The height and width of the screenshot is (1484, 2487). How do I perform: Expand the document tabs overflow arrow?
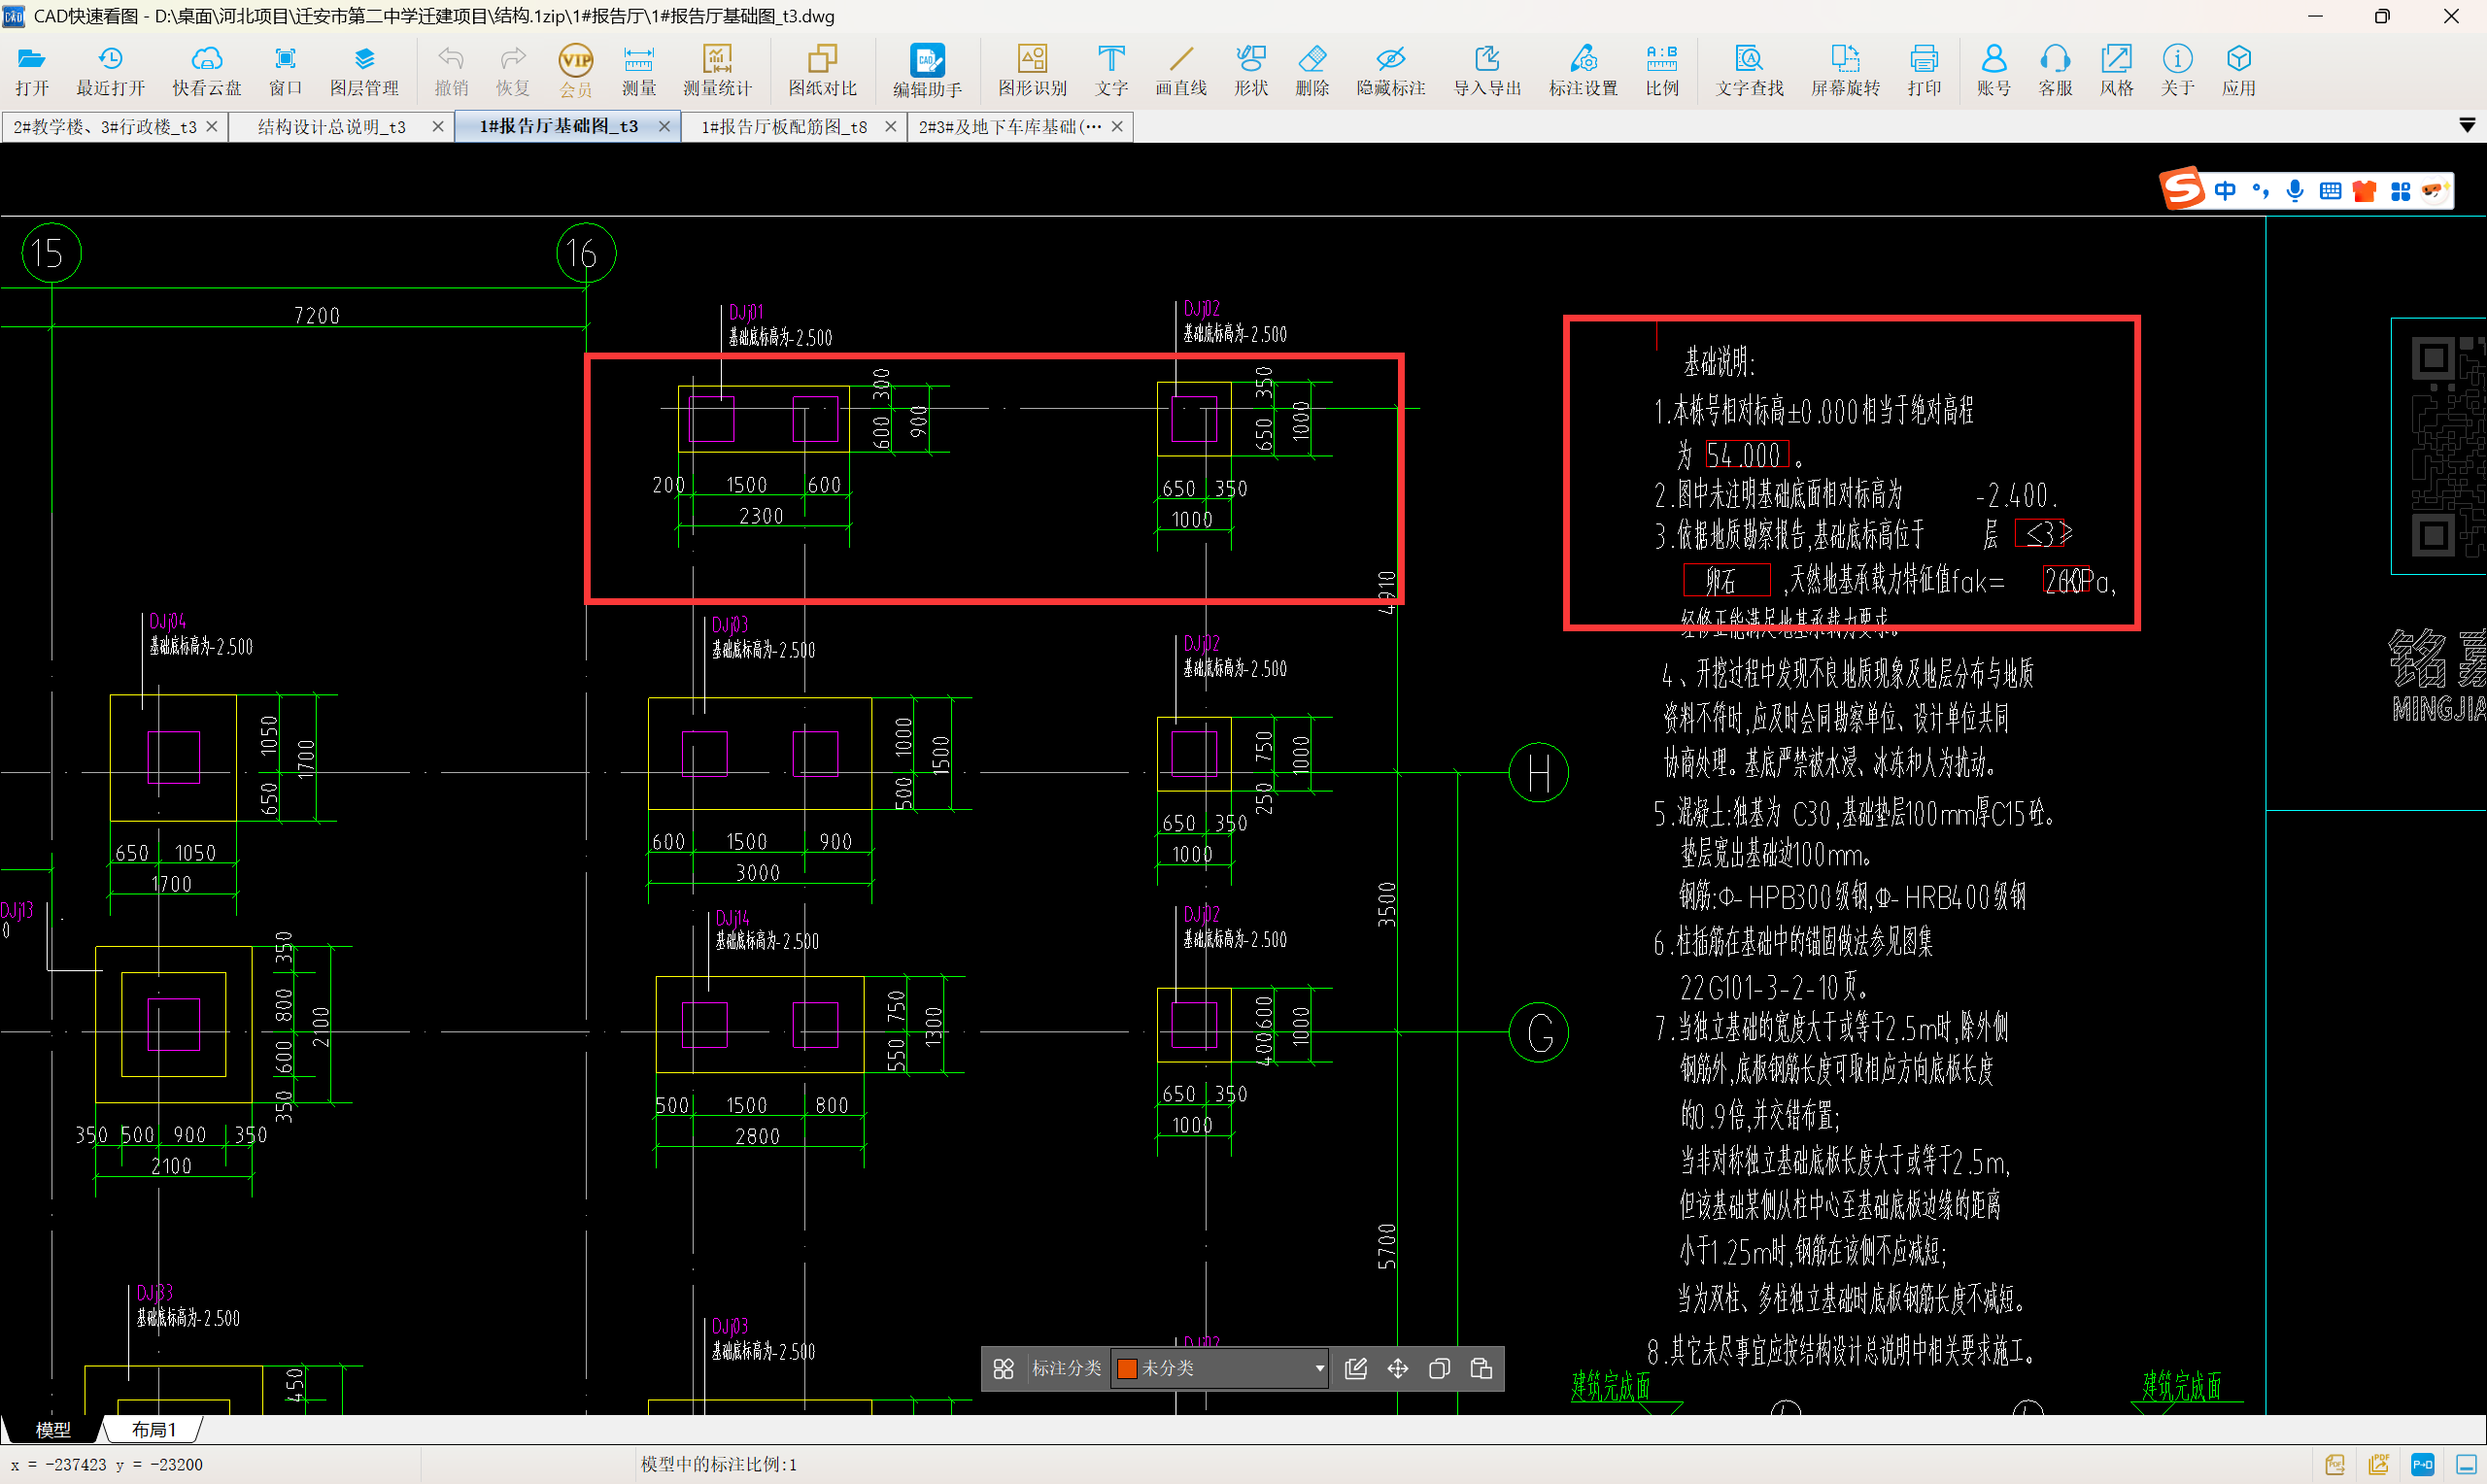click(x=2467, y=126)
